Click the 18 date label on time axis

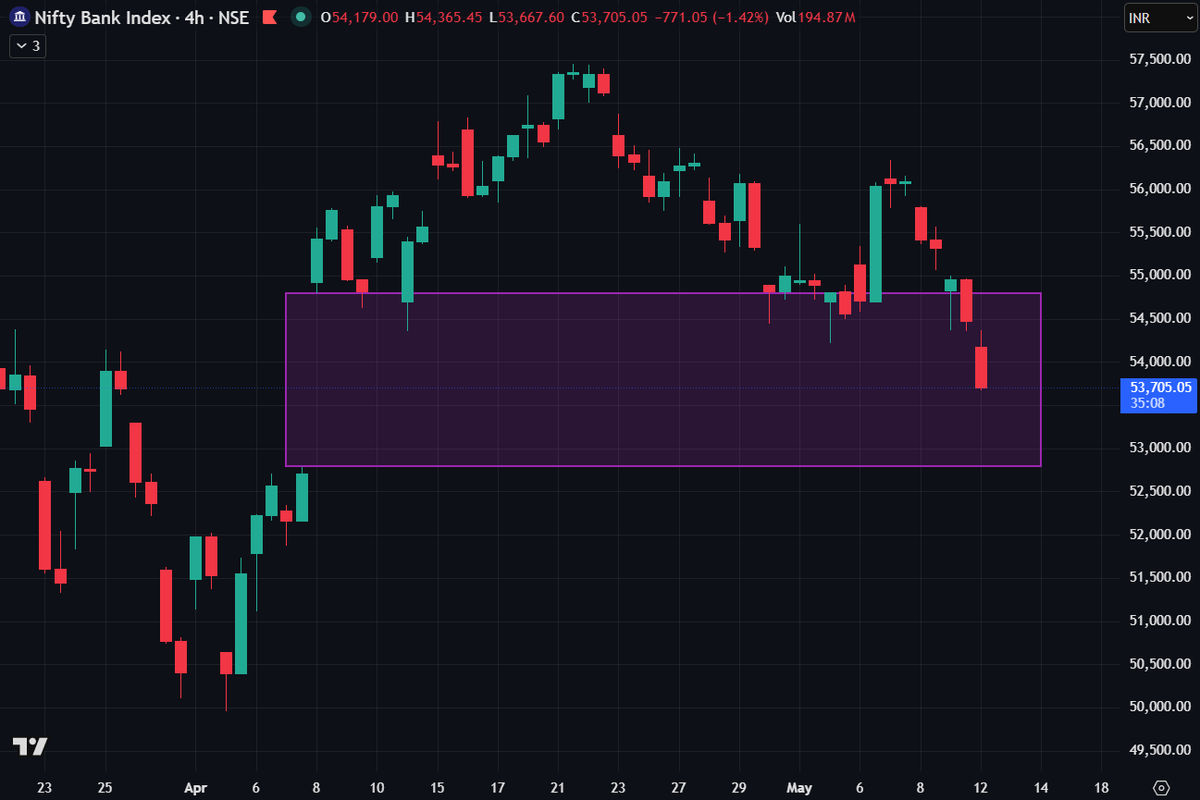coord(1102,787)
